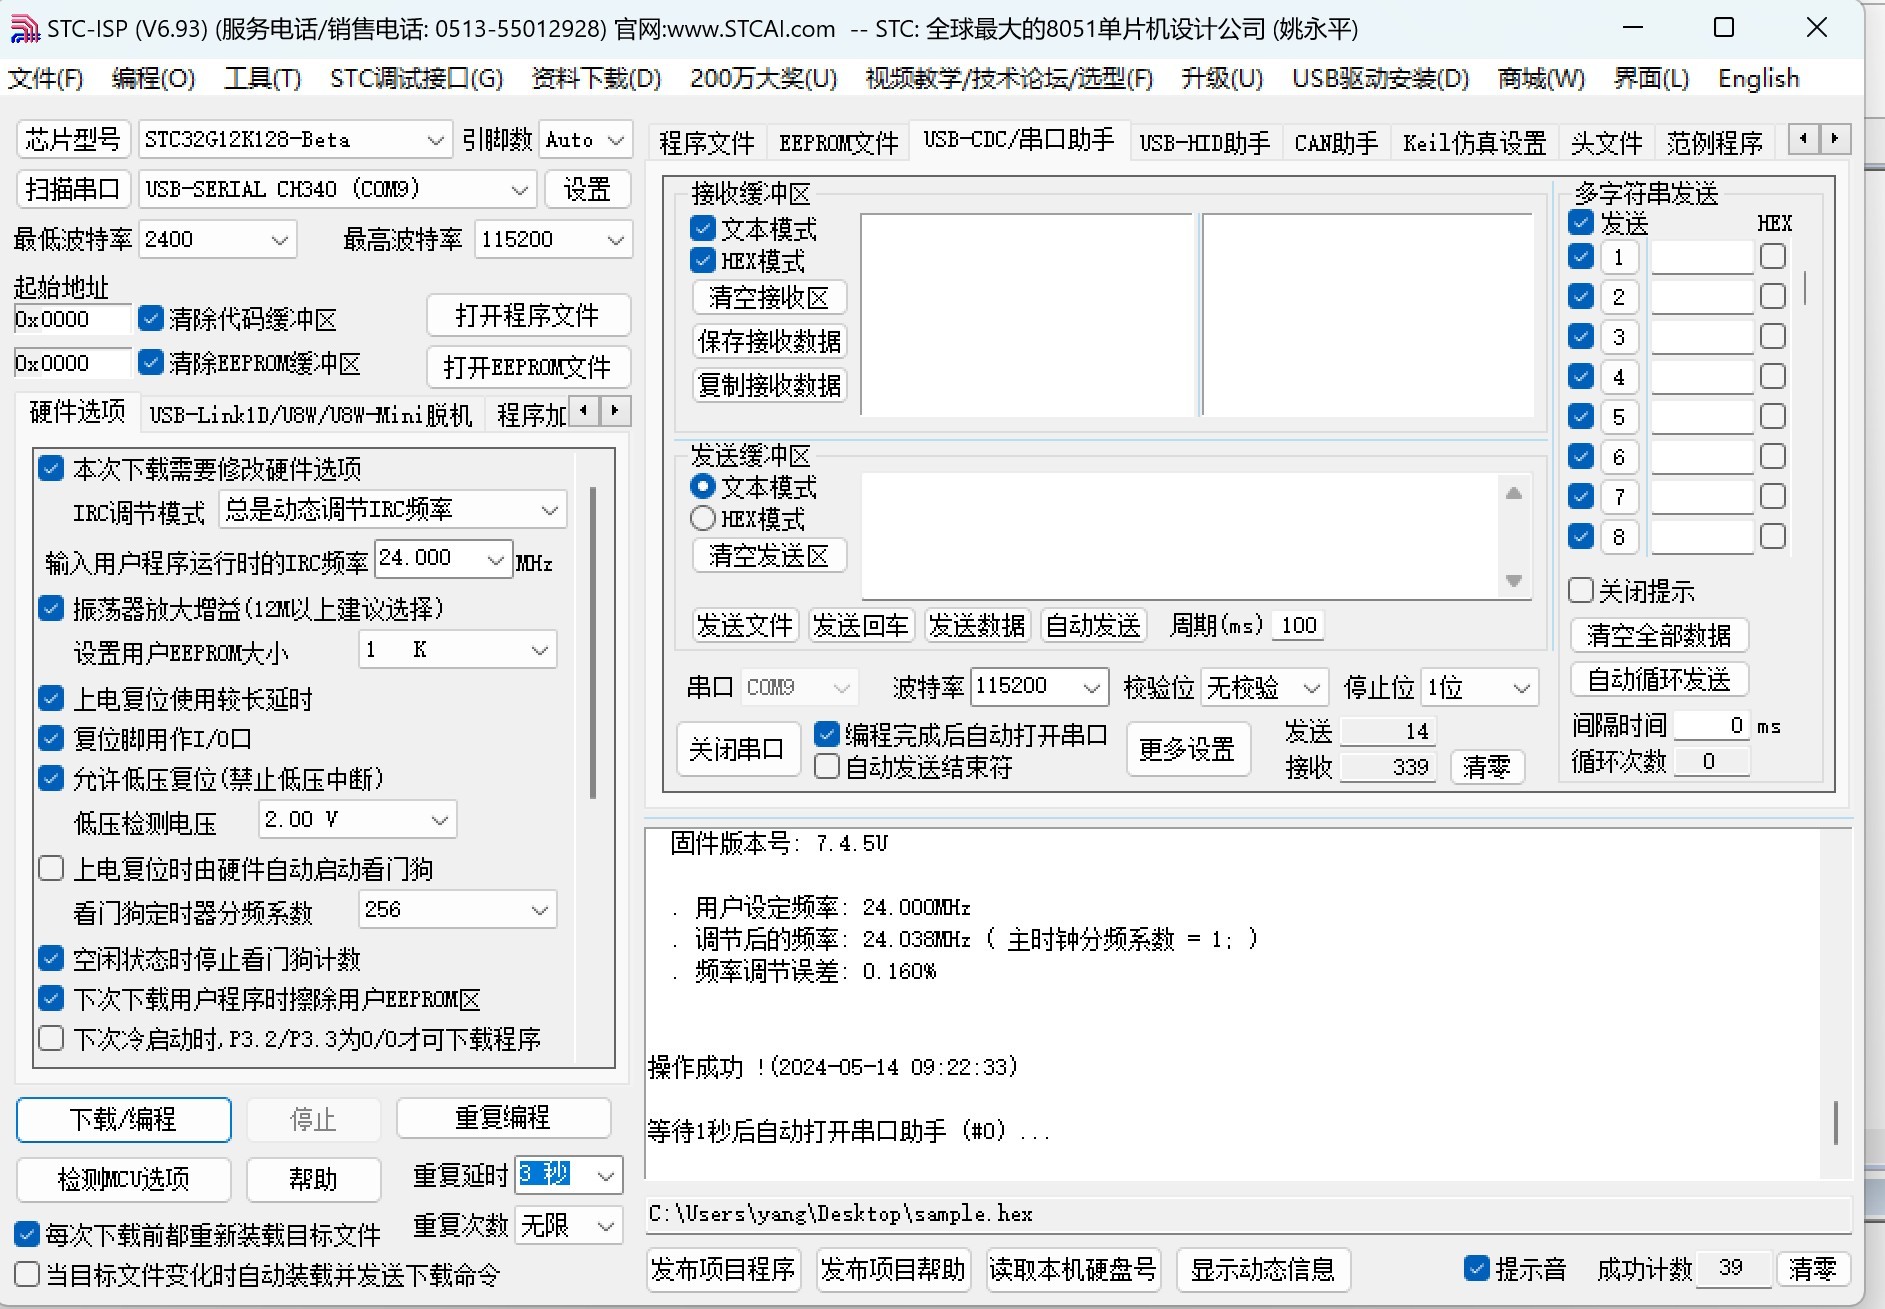
Task: Switch language via English menu
Action: click(x=1758, y=78)
